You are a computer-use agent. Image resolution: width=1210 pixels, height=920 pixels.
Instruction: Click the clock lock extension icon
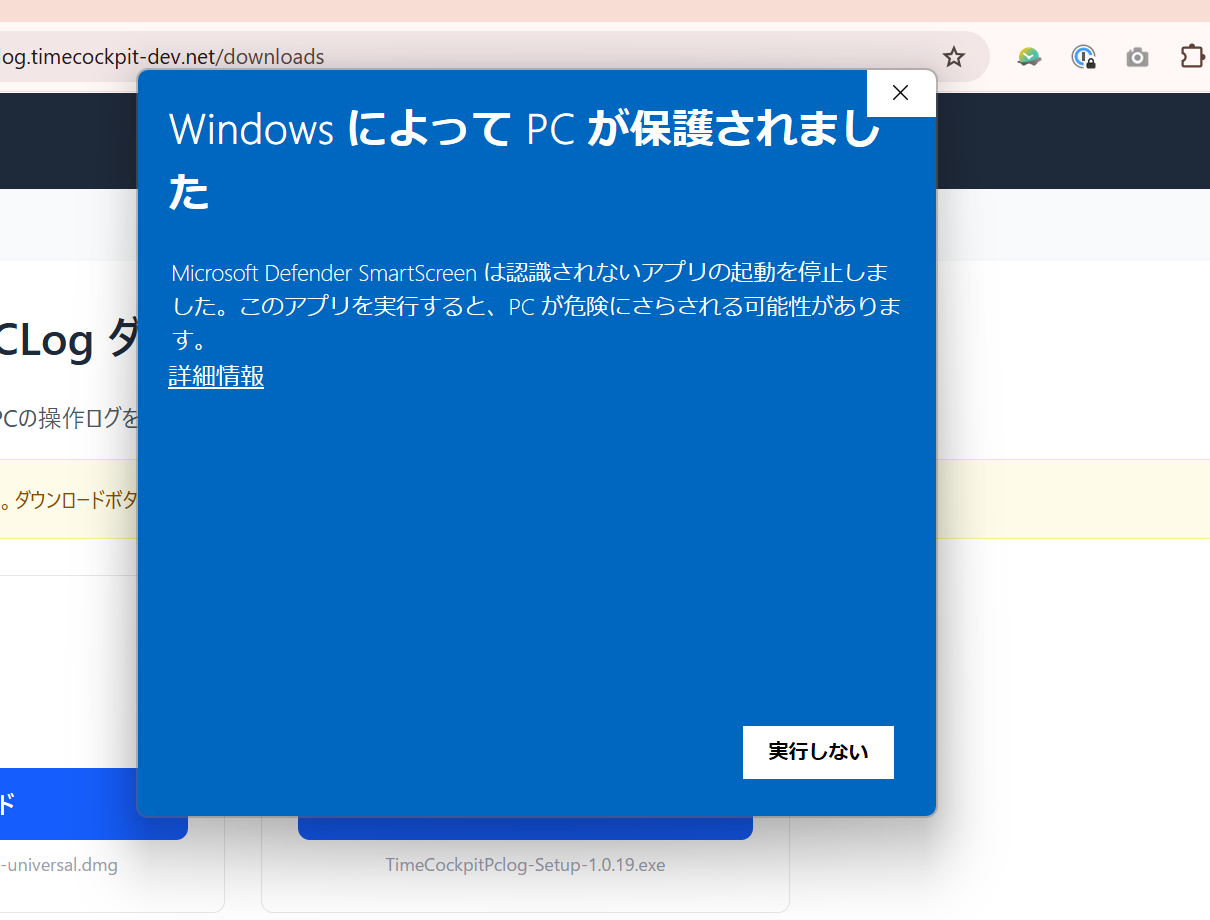(1083, 57)
